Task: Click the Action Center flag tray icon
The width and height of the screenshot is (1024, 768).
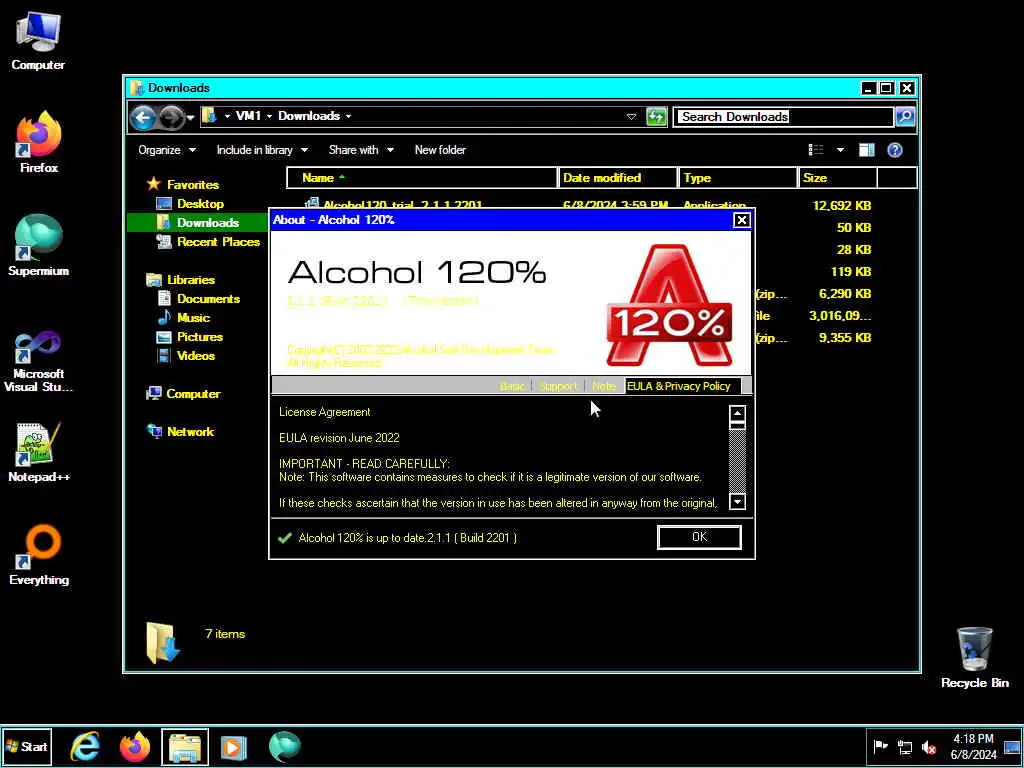Action: coord(881,746)
